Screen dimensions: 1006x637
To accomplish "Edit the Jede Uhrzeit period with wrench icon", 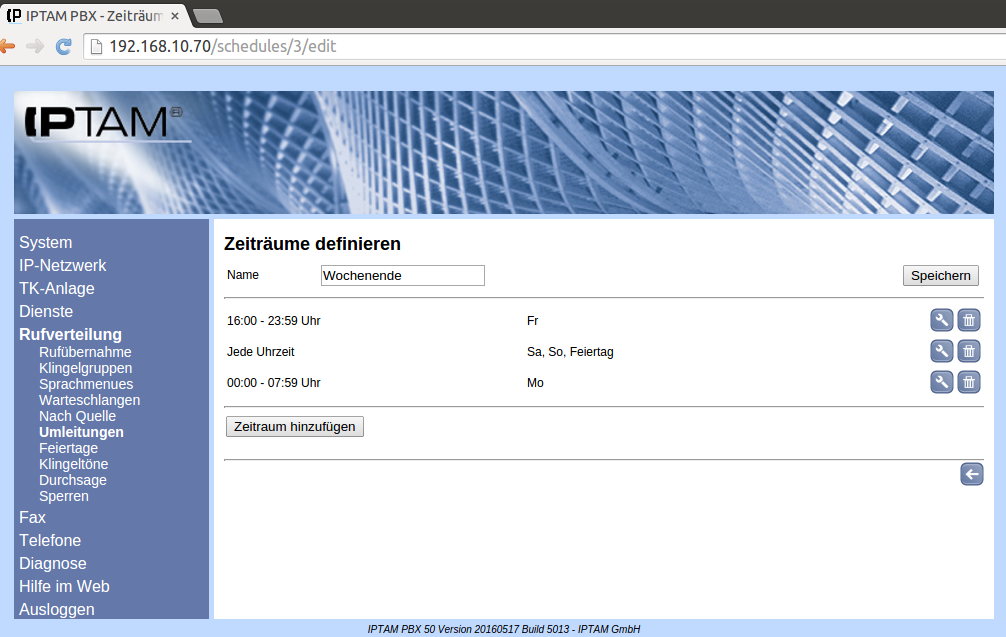I will click(941, 351).
